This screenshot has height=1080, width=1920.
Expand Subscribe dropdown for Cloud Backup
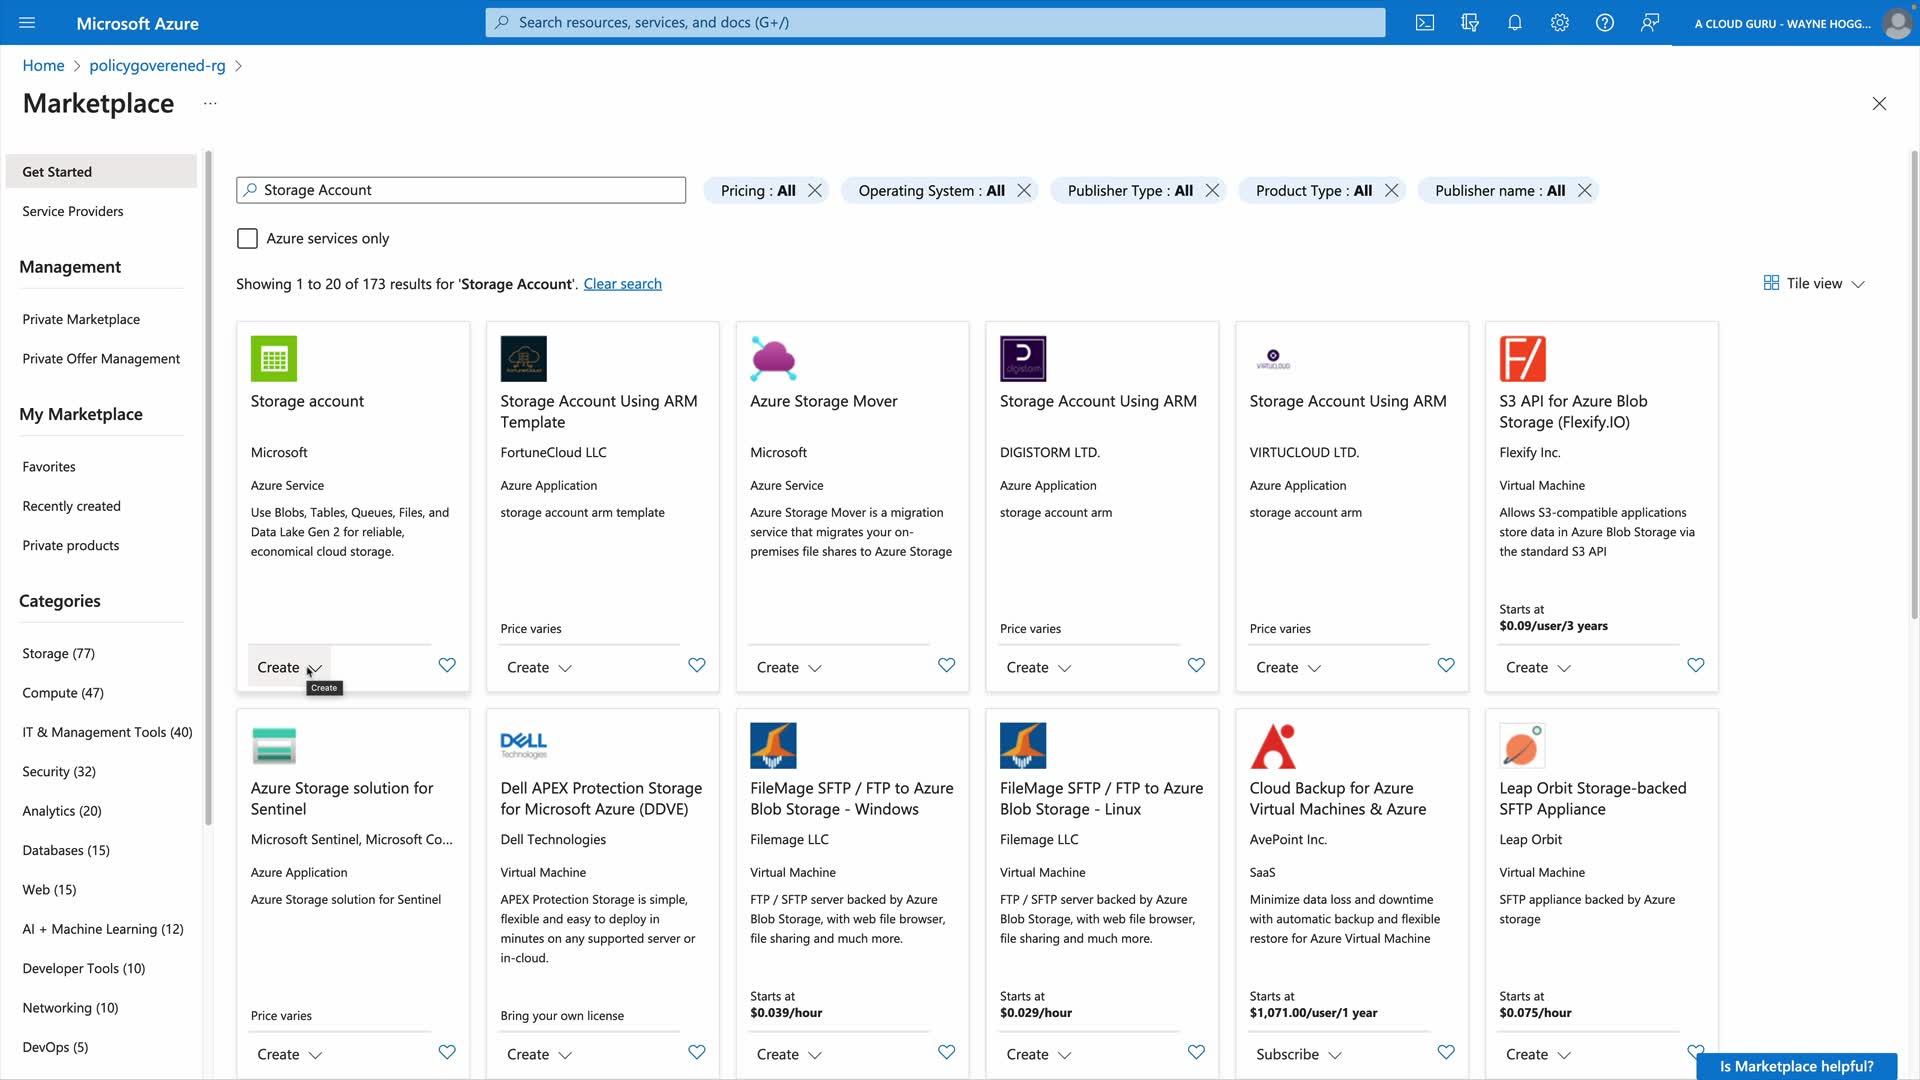click(1298, 1054)
